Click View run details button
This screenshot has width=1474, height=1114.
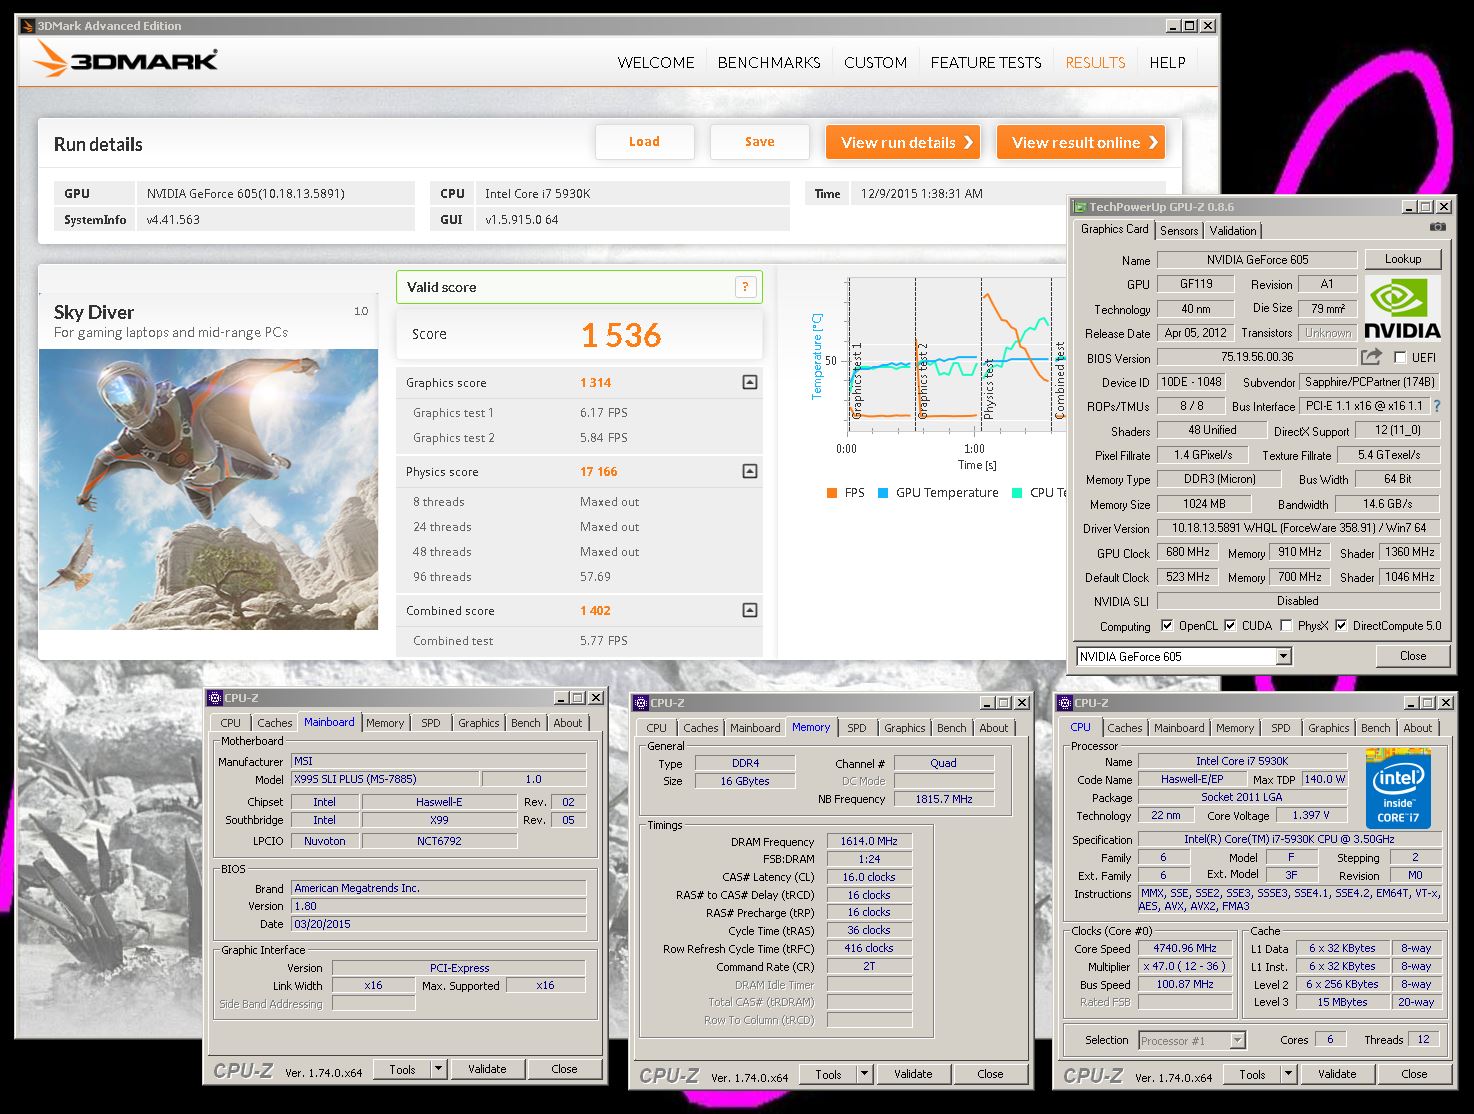tap(902, 142)
